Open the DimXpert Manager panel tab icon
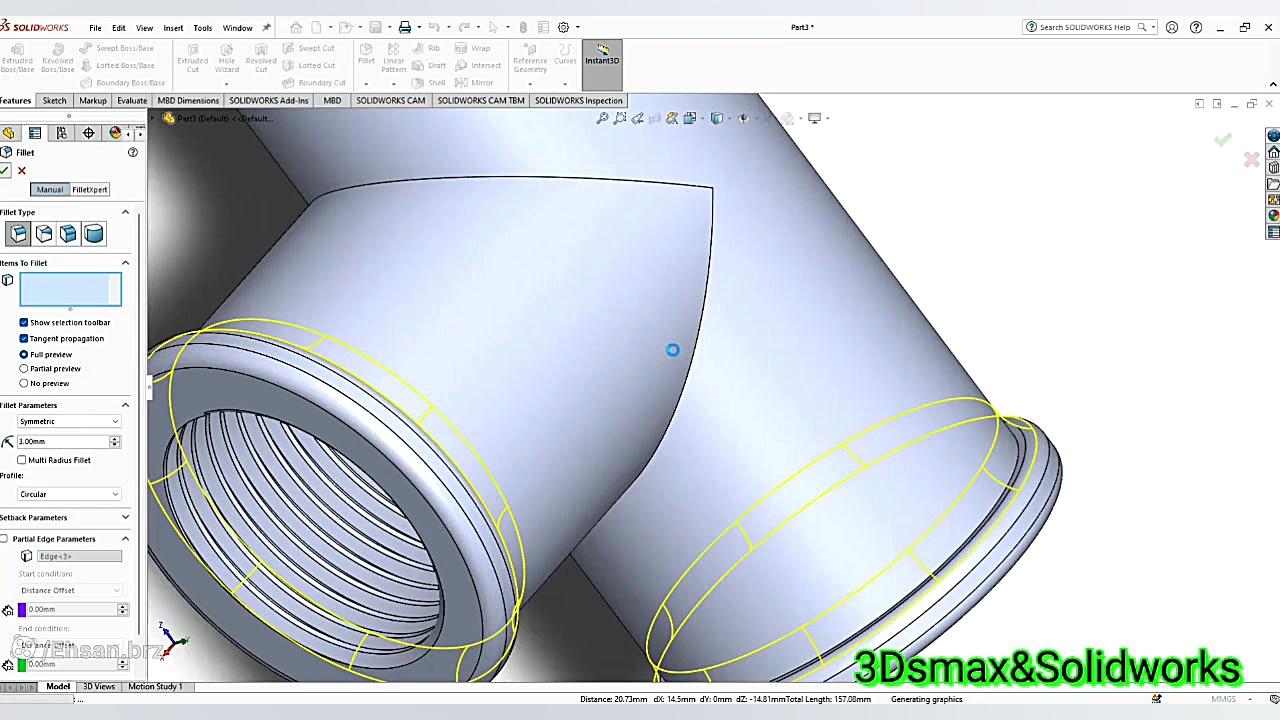 pos(88,133)
